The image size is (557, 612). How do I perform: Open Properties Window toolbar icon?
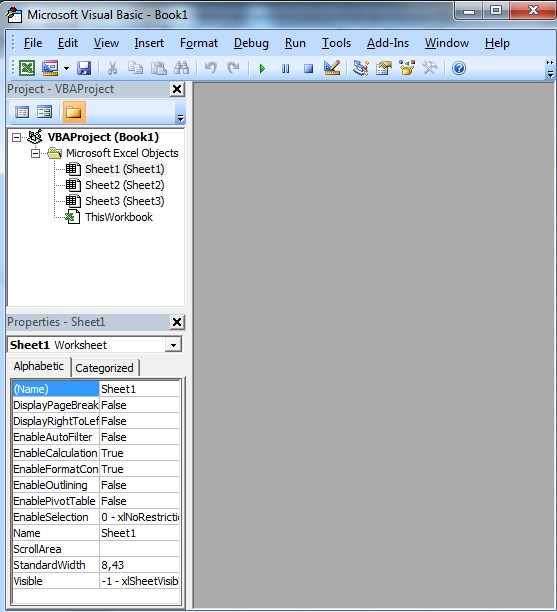[384, 68]
